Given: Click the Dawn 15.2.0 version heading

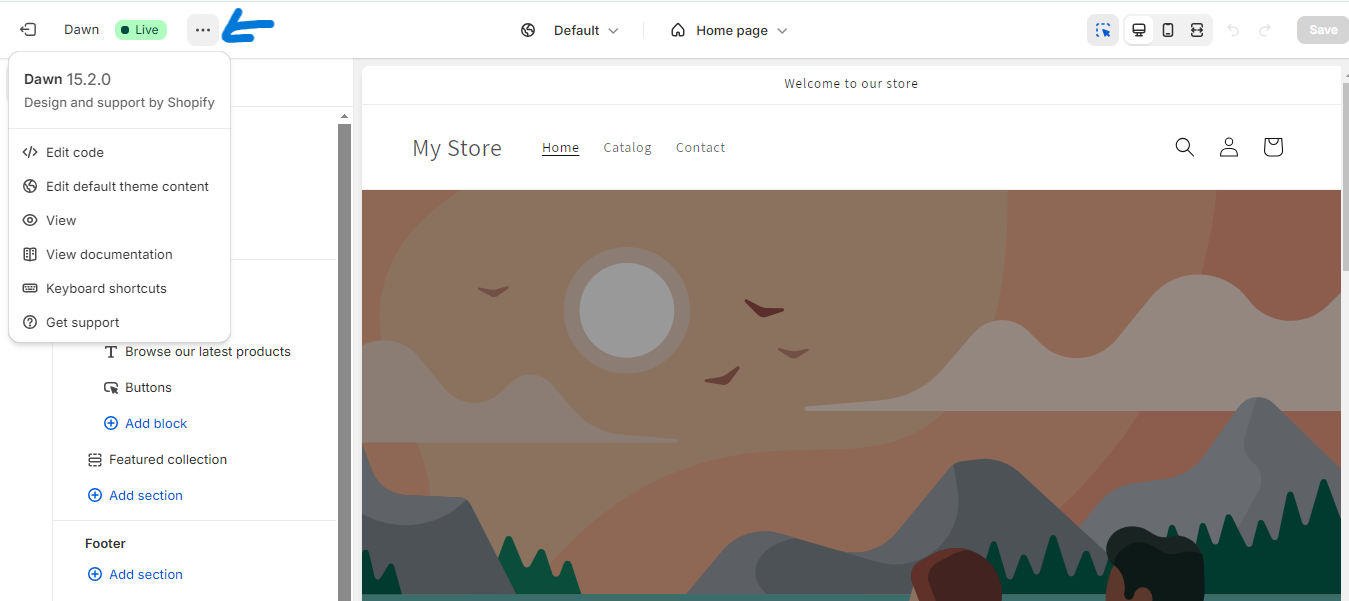Looking at the screenshot, I should point(67,79).
